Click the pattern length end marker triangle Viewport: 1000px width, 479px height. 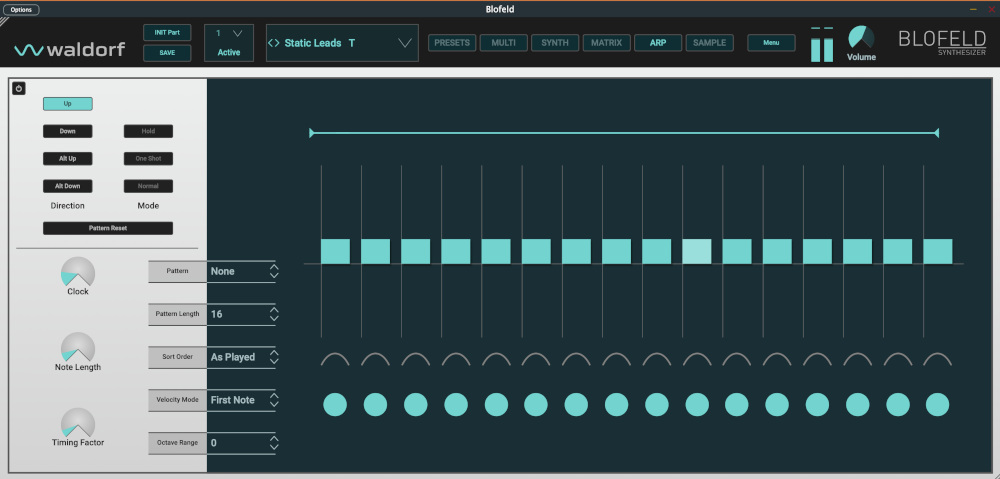(936, 133)
